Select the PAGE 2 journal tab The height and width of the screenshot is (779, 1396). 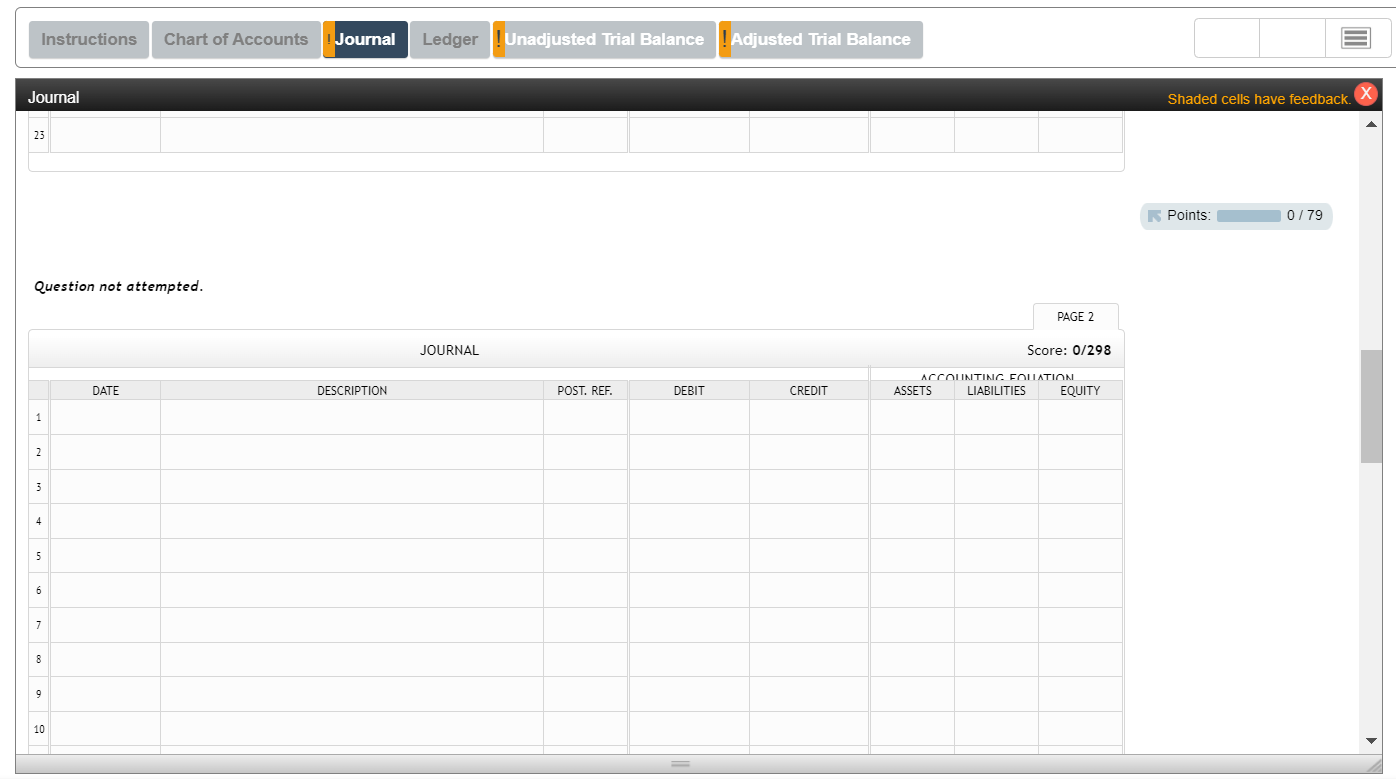click(x=1075, y=317)
